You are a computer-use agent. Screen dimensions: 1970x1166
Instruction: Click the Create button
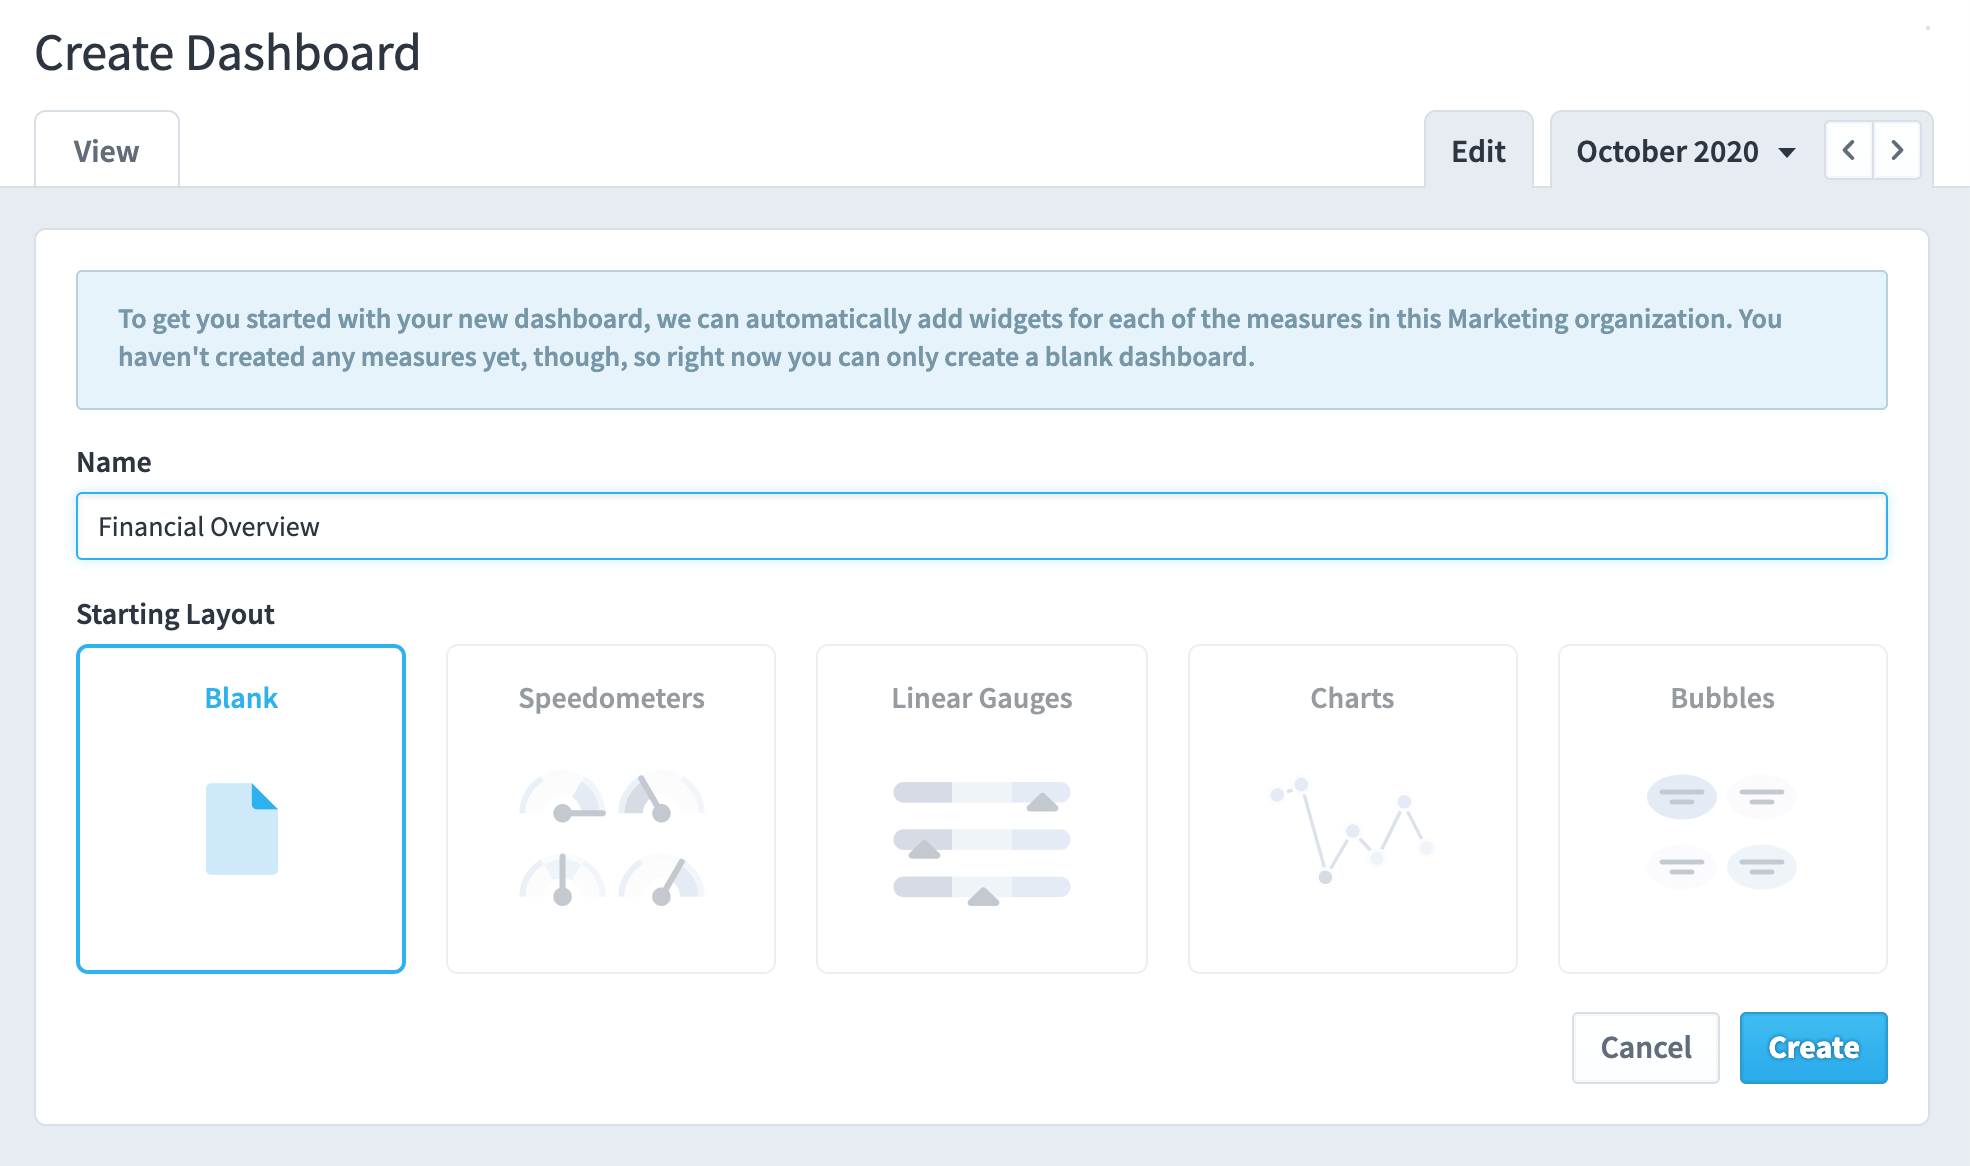coord(1813,1047)
